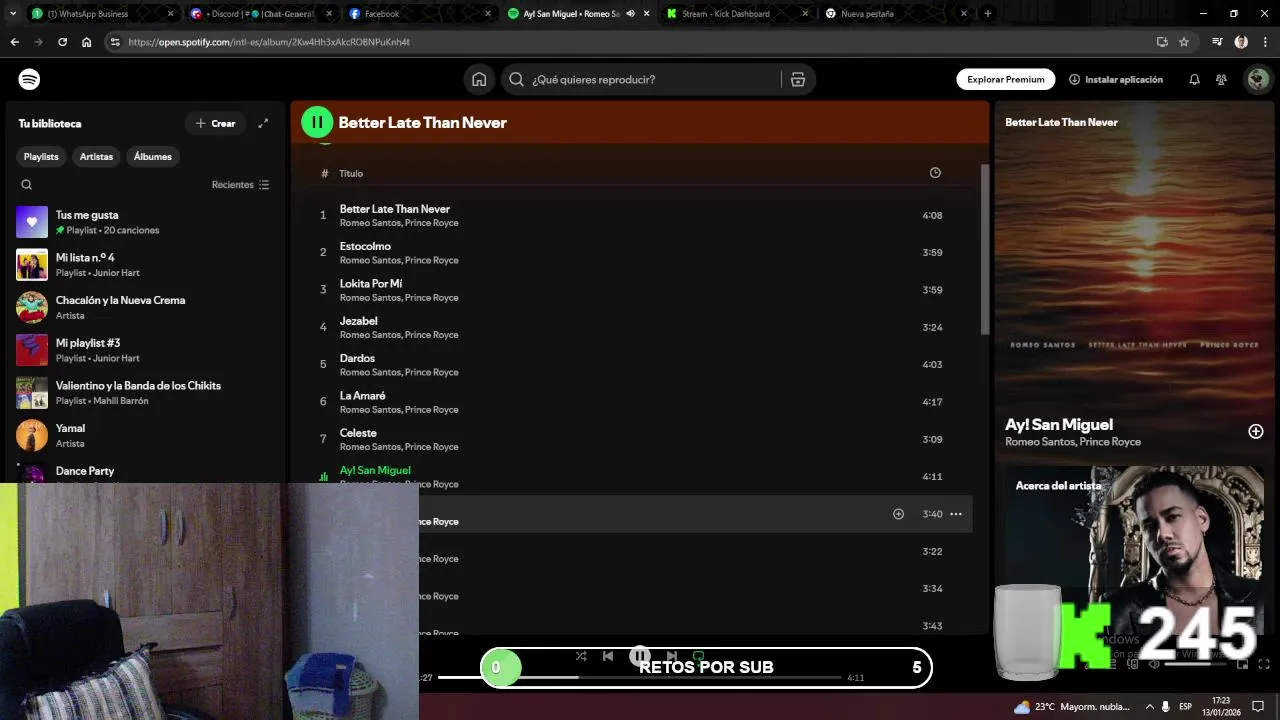Click the add icon on the 3:40 track row

click(x=898, y=514)
